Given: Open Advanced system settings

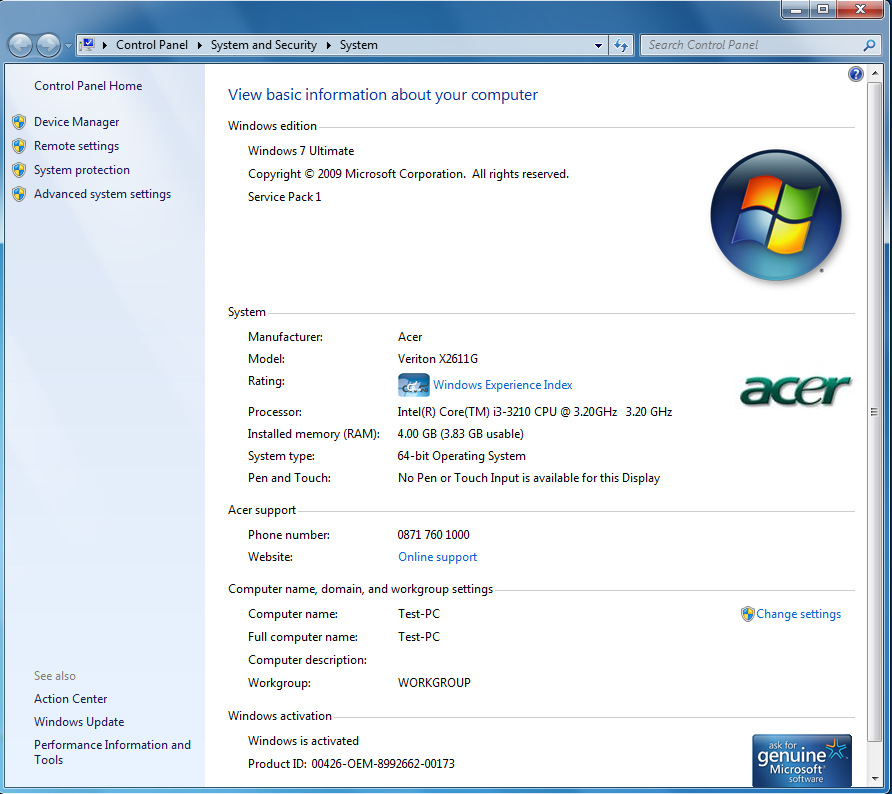Looking at the screenshot, I should [x=102, y=194].
